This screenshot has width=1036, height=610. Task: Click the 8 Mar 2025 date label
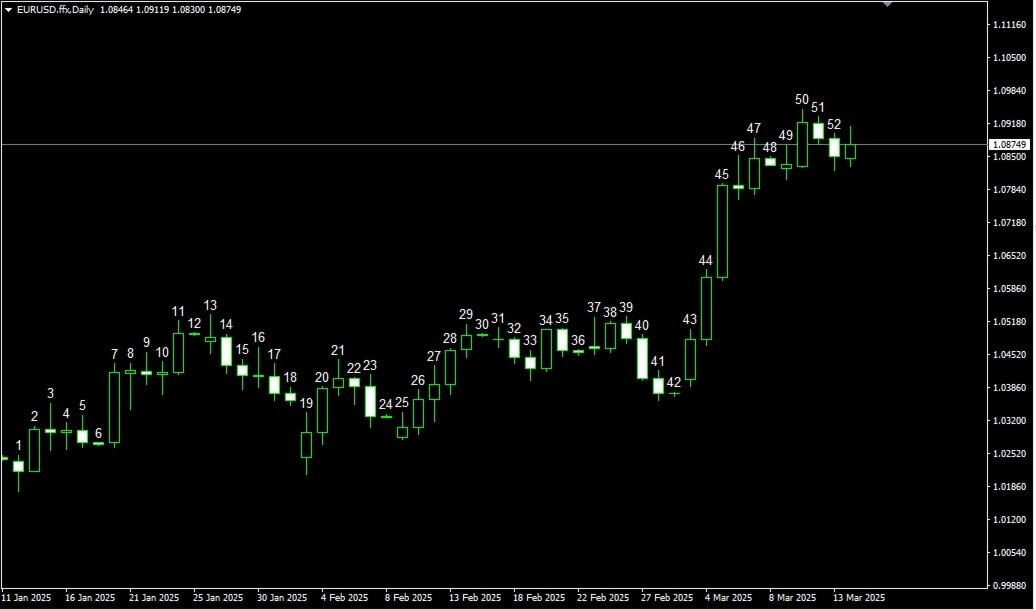(793, 598)
